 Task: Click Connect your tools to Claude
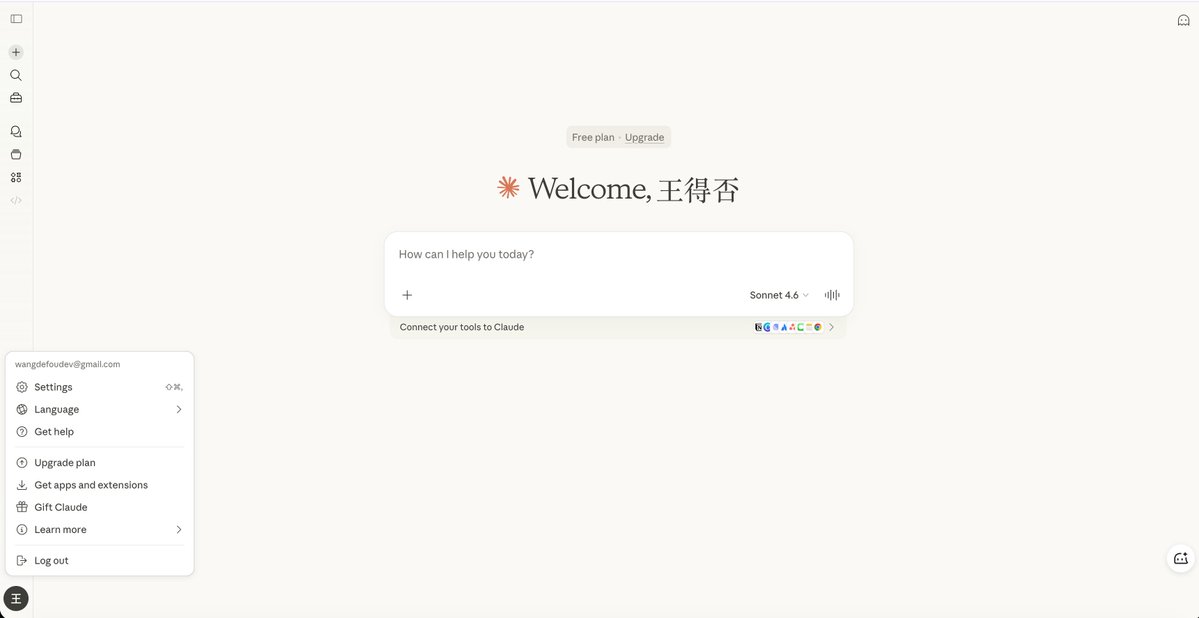[x=462, y=327]
